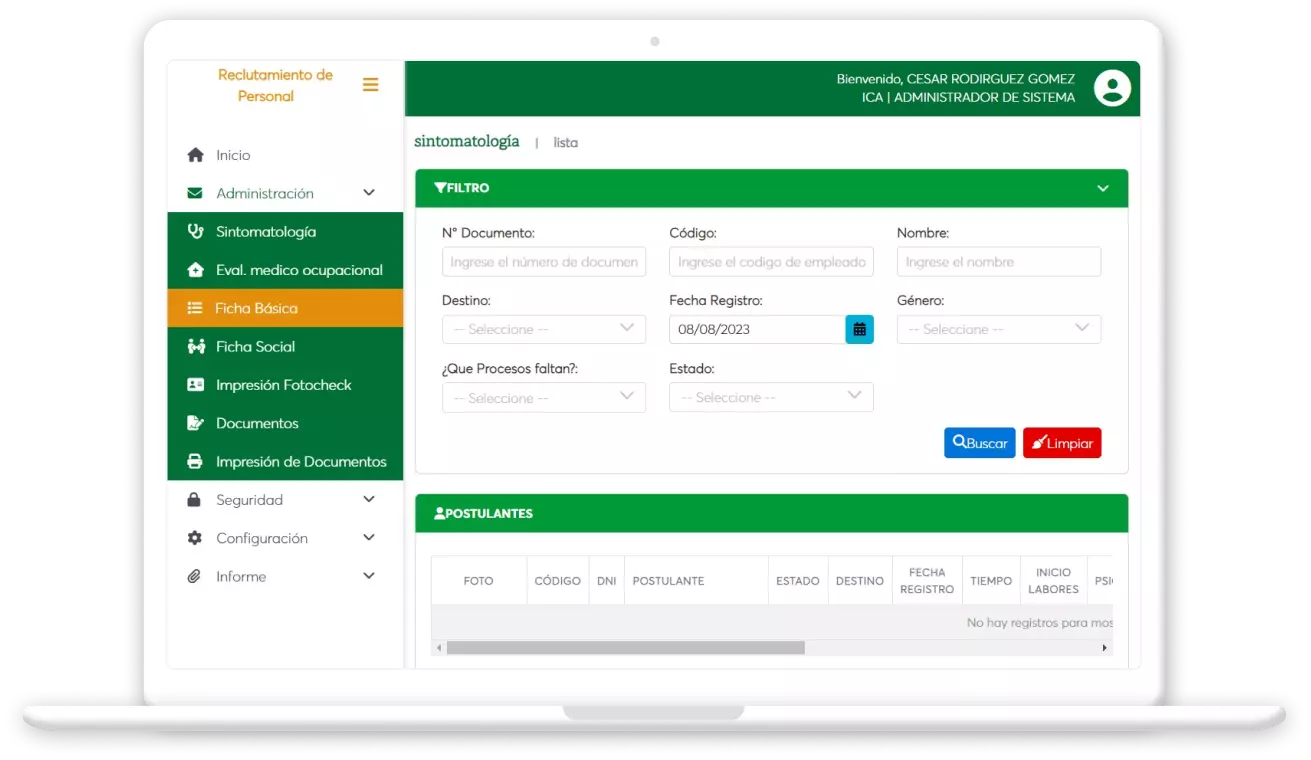This screenshot has width=1311, height=760.
Task: Click the Seguridad lock icon
Action: pos(195,499)
